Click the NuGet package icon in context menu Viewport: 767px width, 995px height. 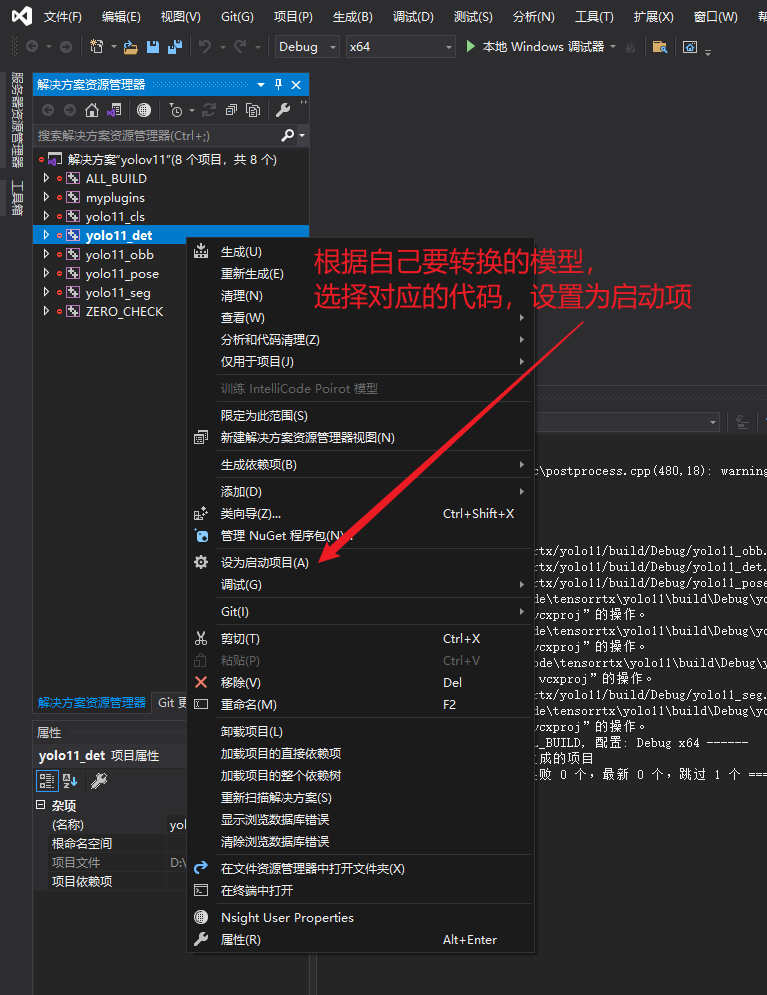(x=202, y=536)
